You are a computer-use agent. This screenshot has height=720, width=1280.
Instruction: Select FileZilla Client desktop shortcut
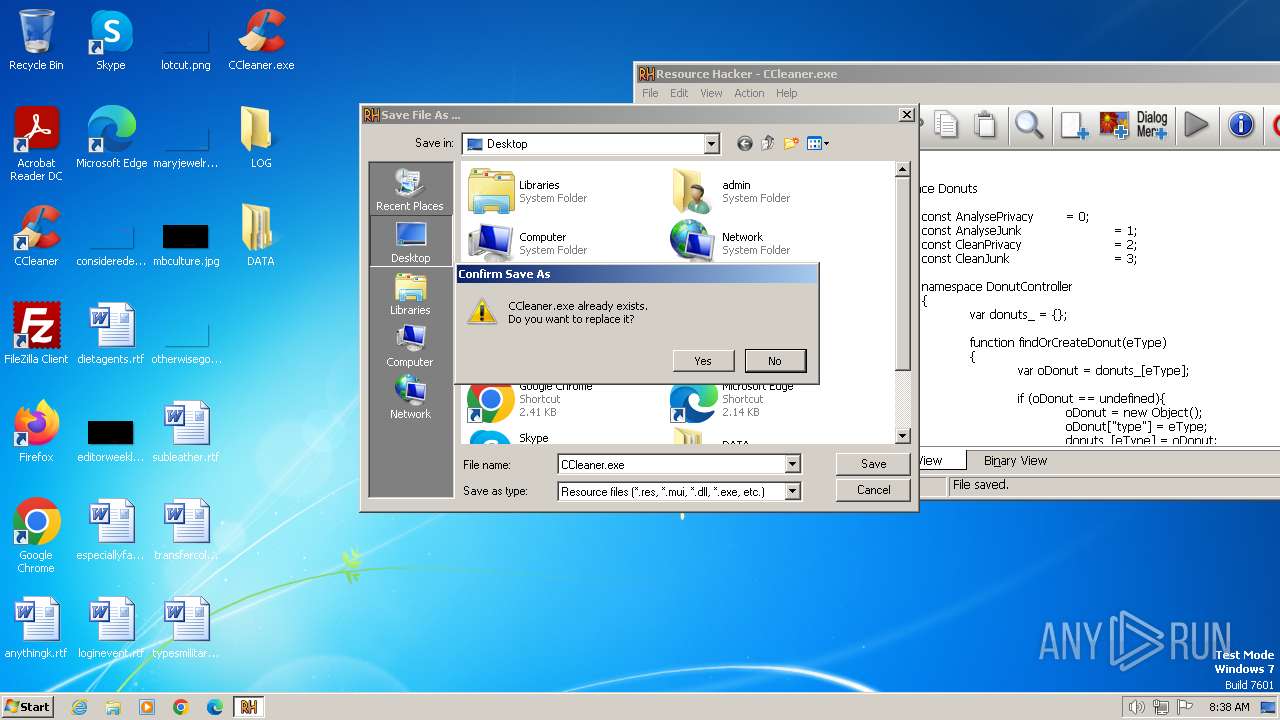pos(36,334)
